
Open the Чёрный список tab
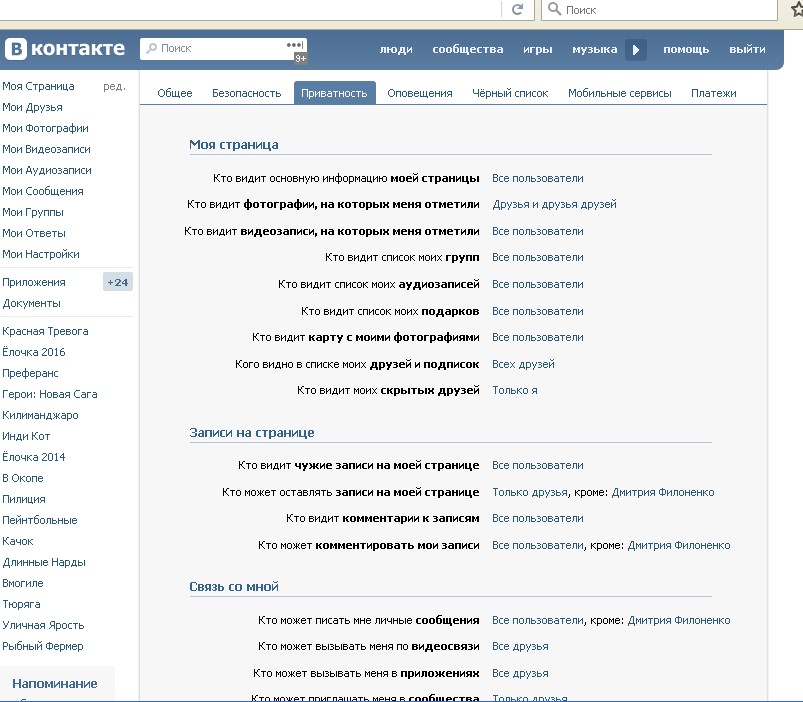(x=510, y=93)
